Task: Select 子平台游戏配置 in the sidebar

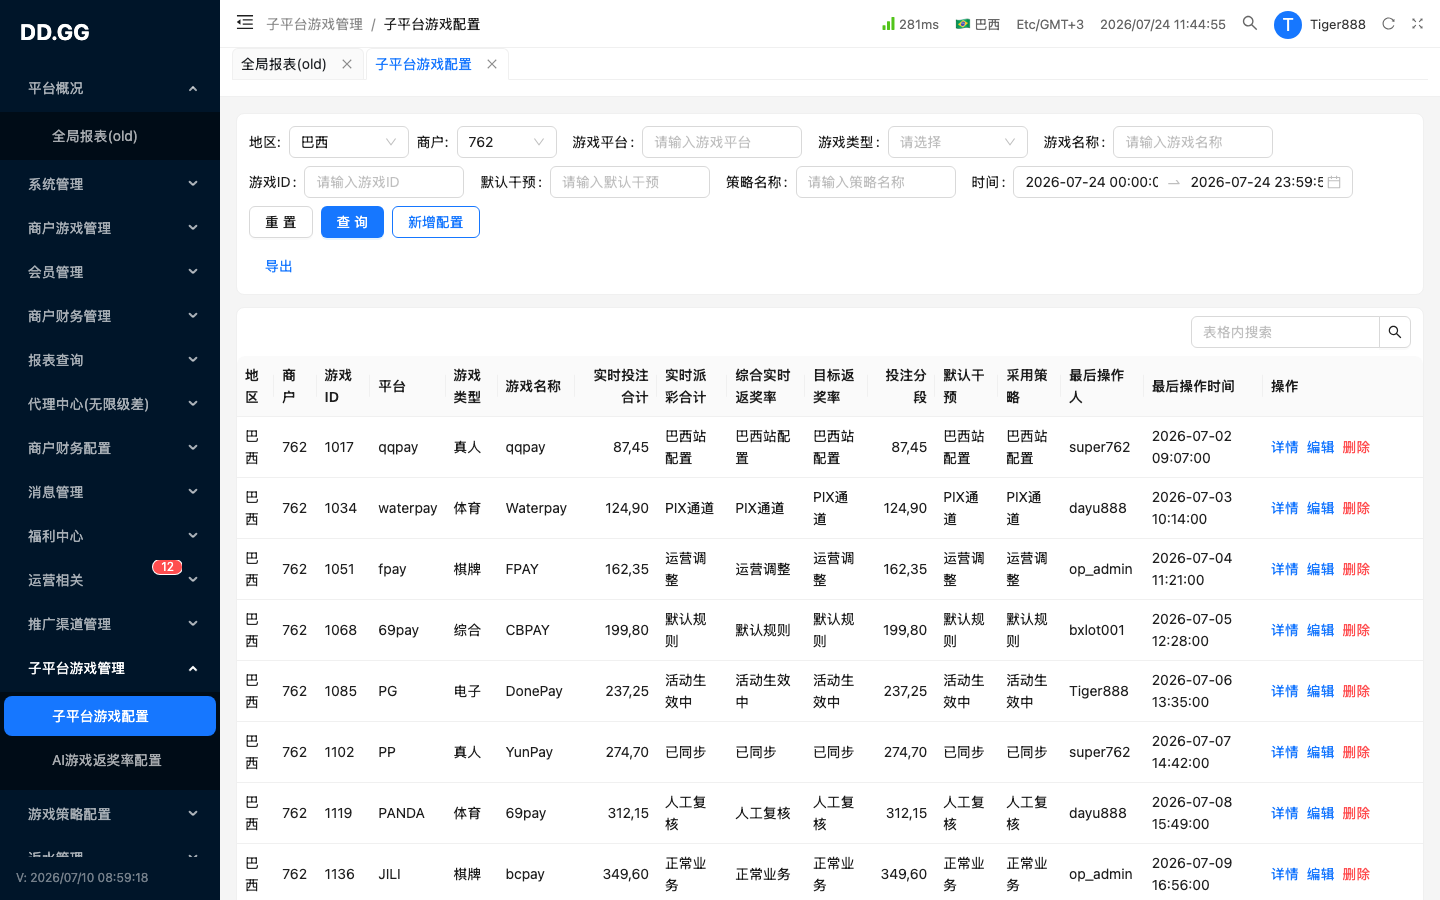Action: [110, 716]
